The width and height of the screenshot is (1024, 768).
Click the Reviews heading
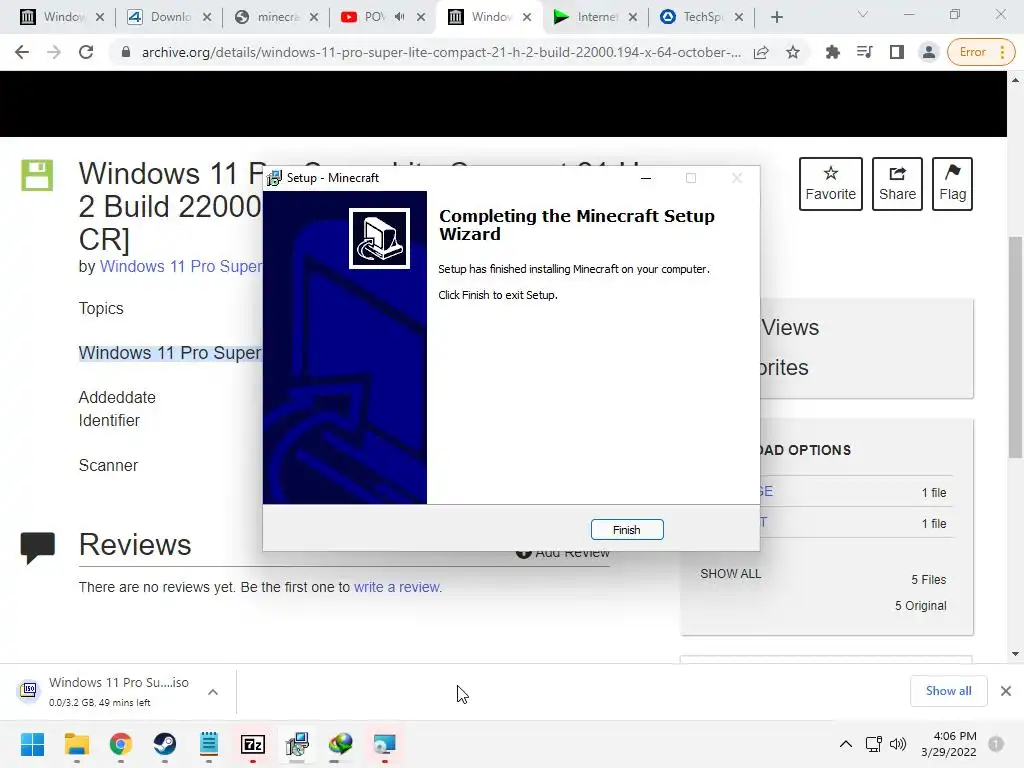135,545
